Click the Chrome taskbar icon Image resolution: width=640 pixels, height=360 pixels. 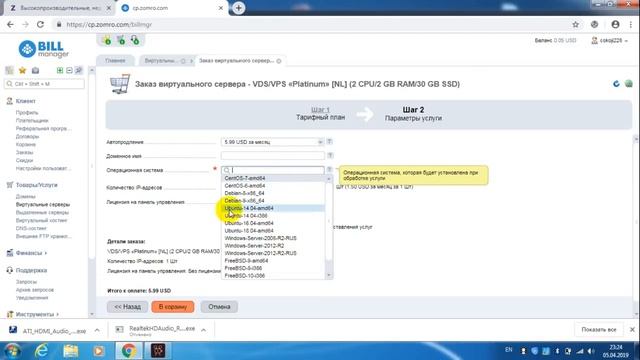(x=128, y=351)
